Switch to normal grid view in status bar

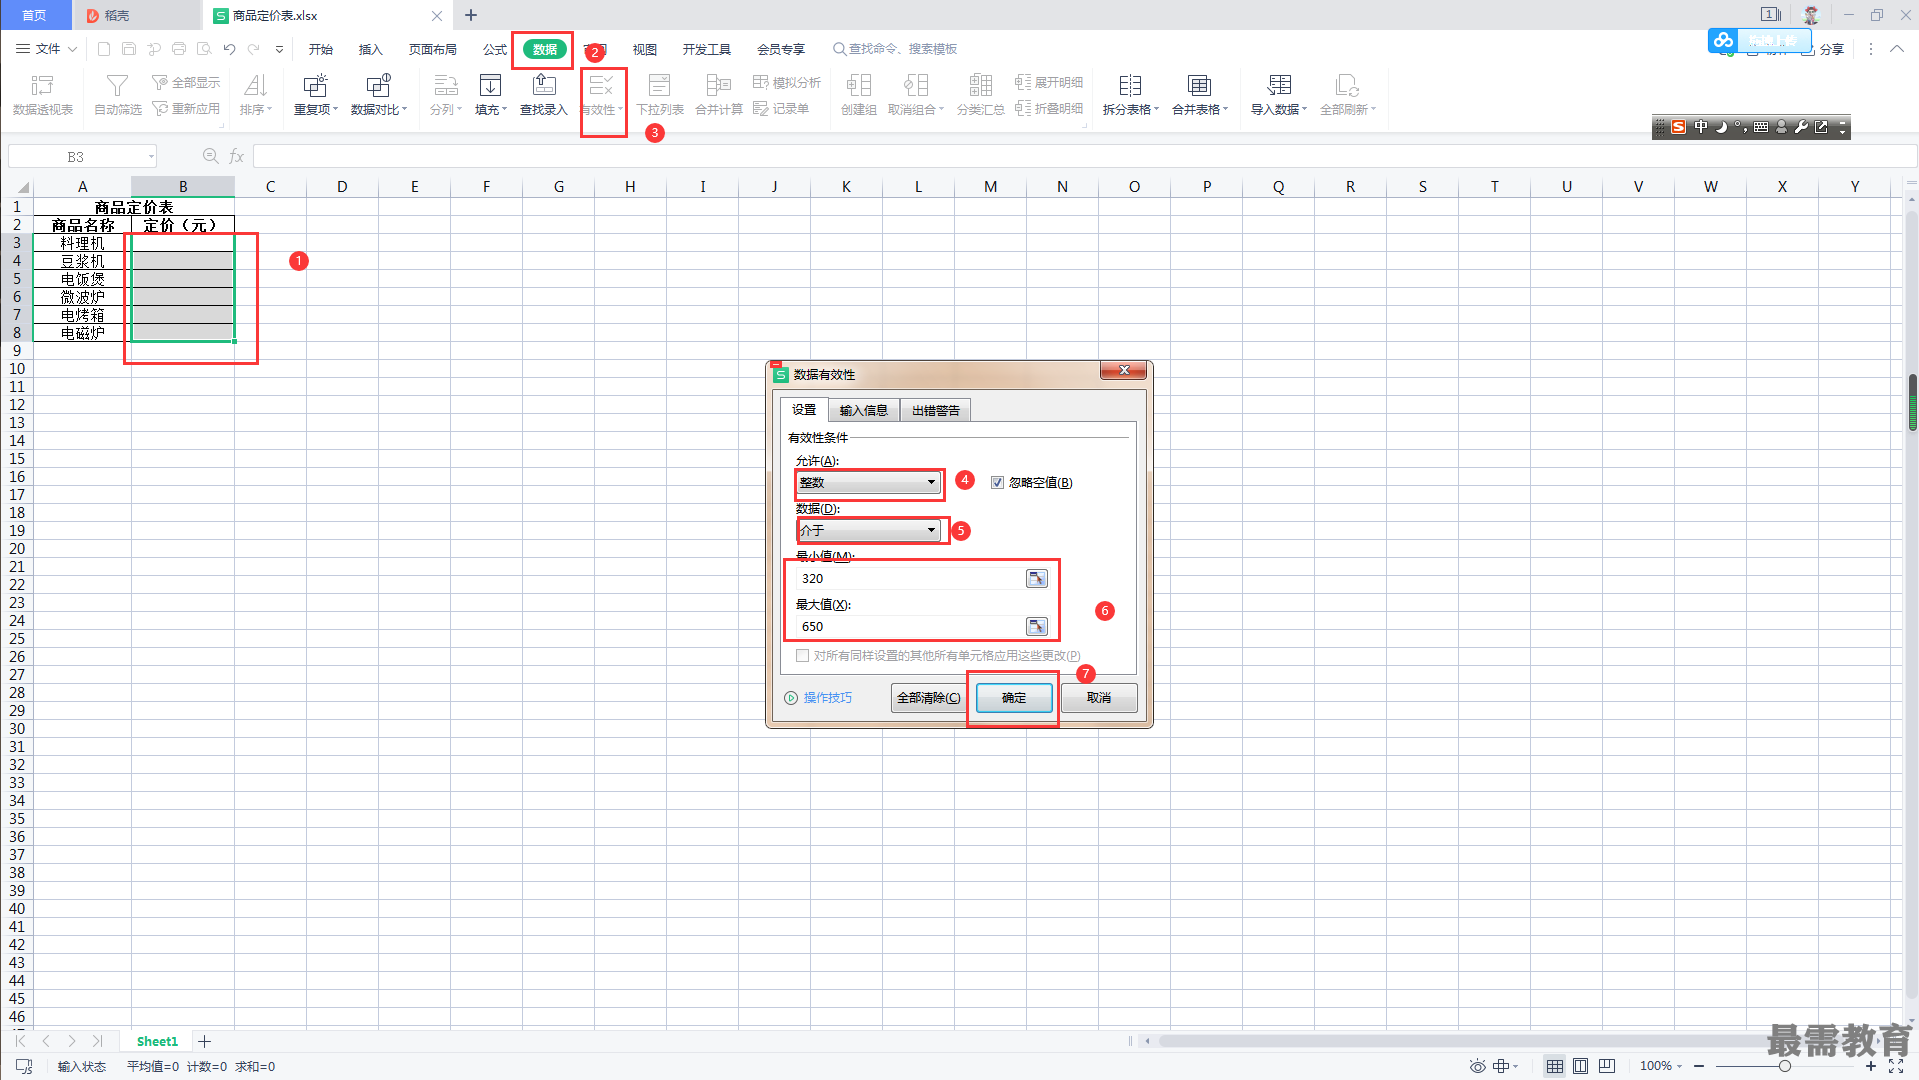pos(1554,1066)
